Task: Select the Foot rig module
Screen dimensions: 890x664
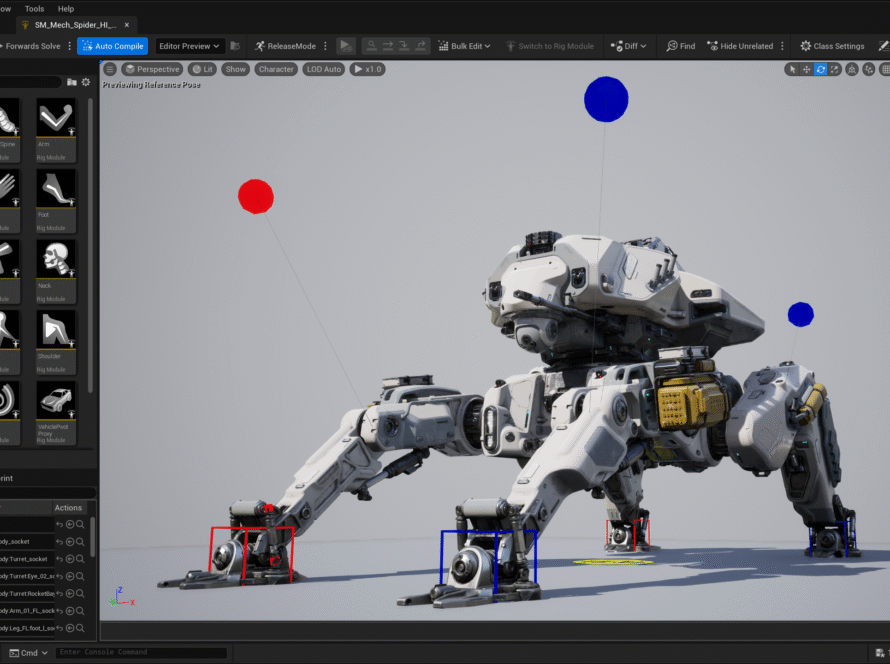Action: [x=56, y=188]
